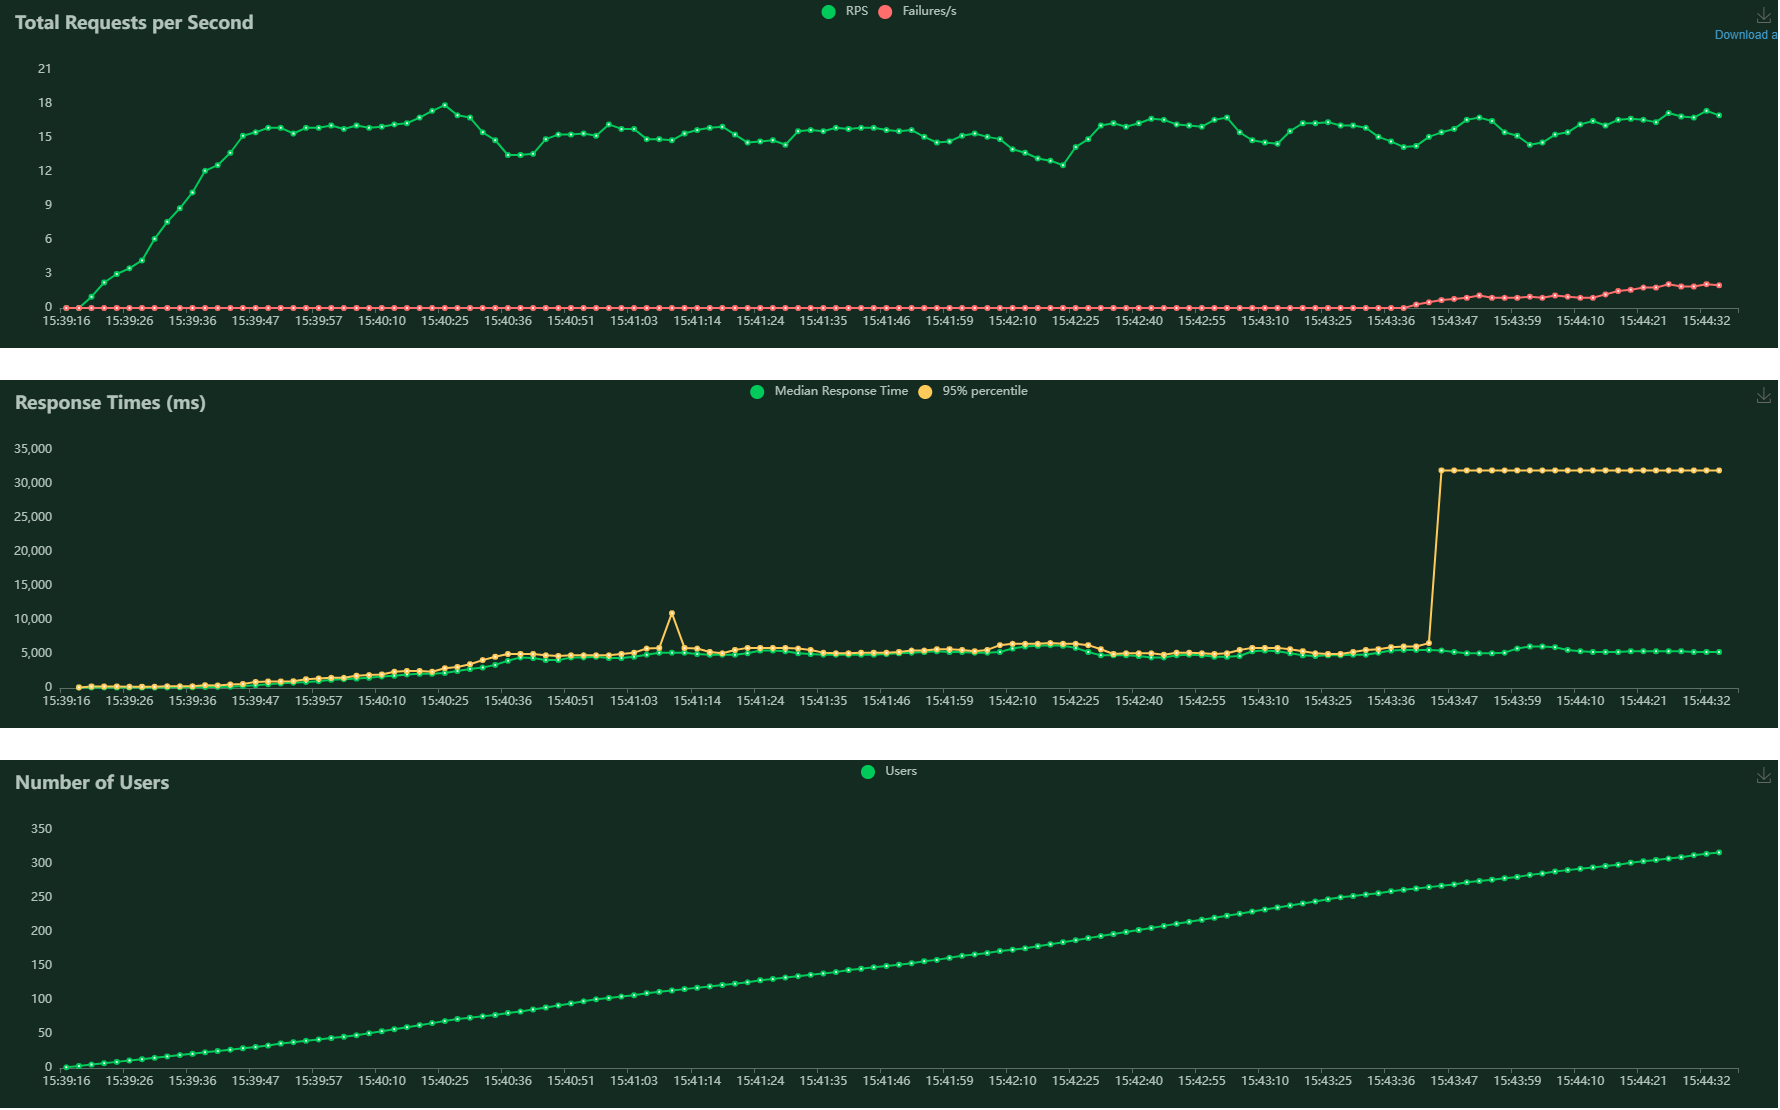Click the 95% percentile spike point near 15:41:08
Image resolution: width=1780 pixels, height=1110 pixels.
coord(672,613)
